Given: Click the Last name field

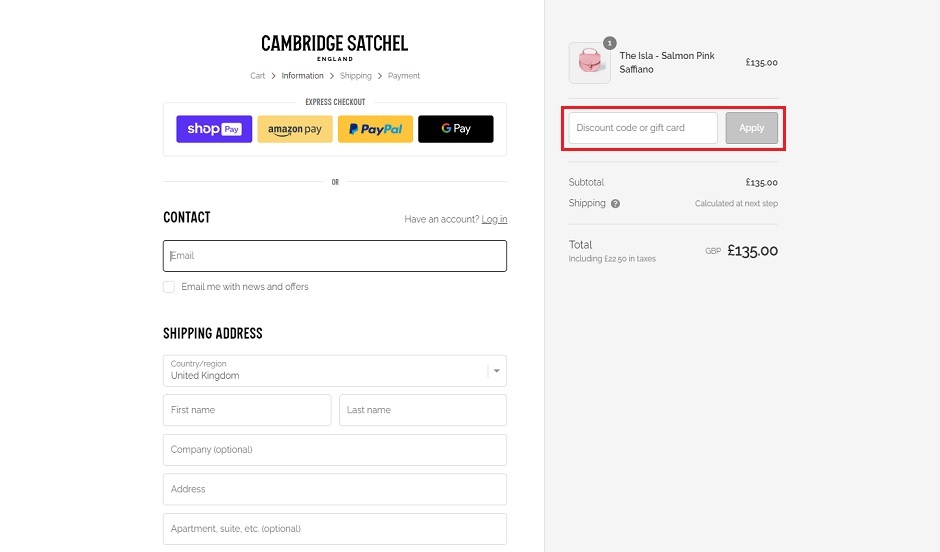Looking at the screenshot, I should (423, 410).
